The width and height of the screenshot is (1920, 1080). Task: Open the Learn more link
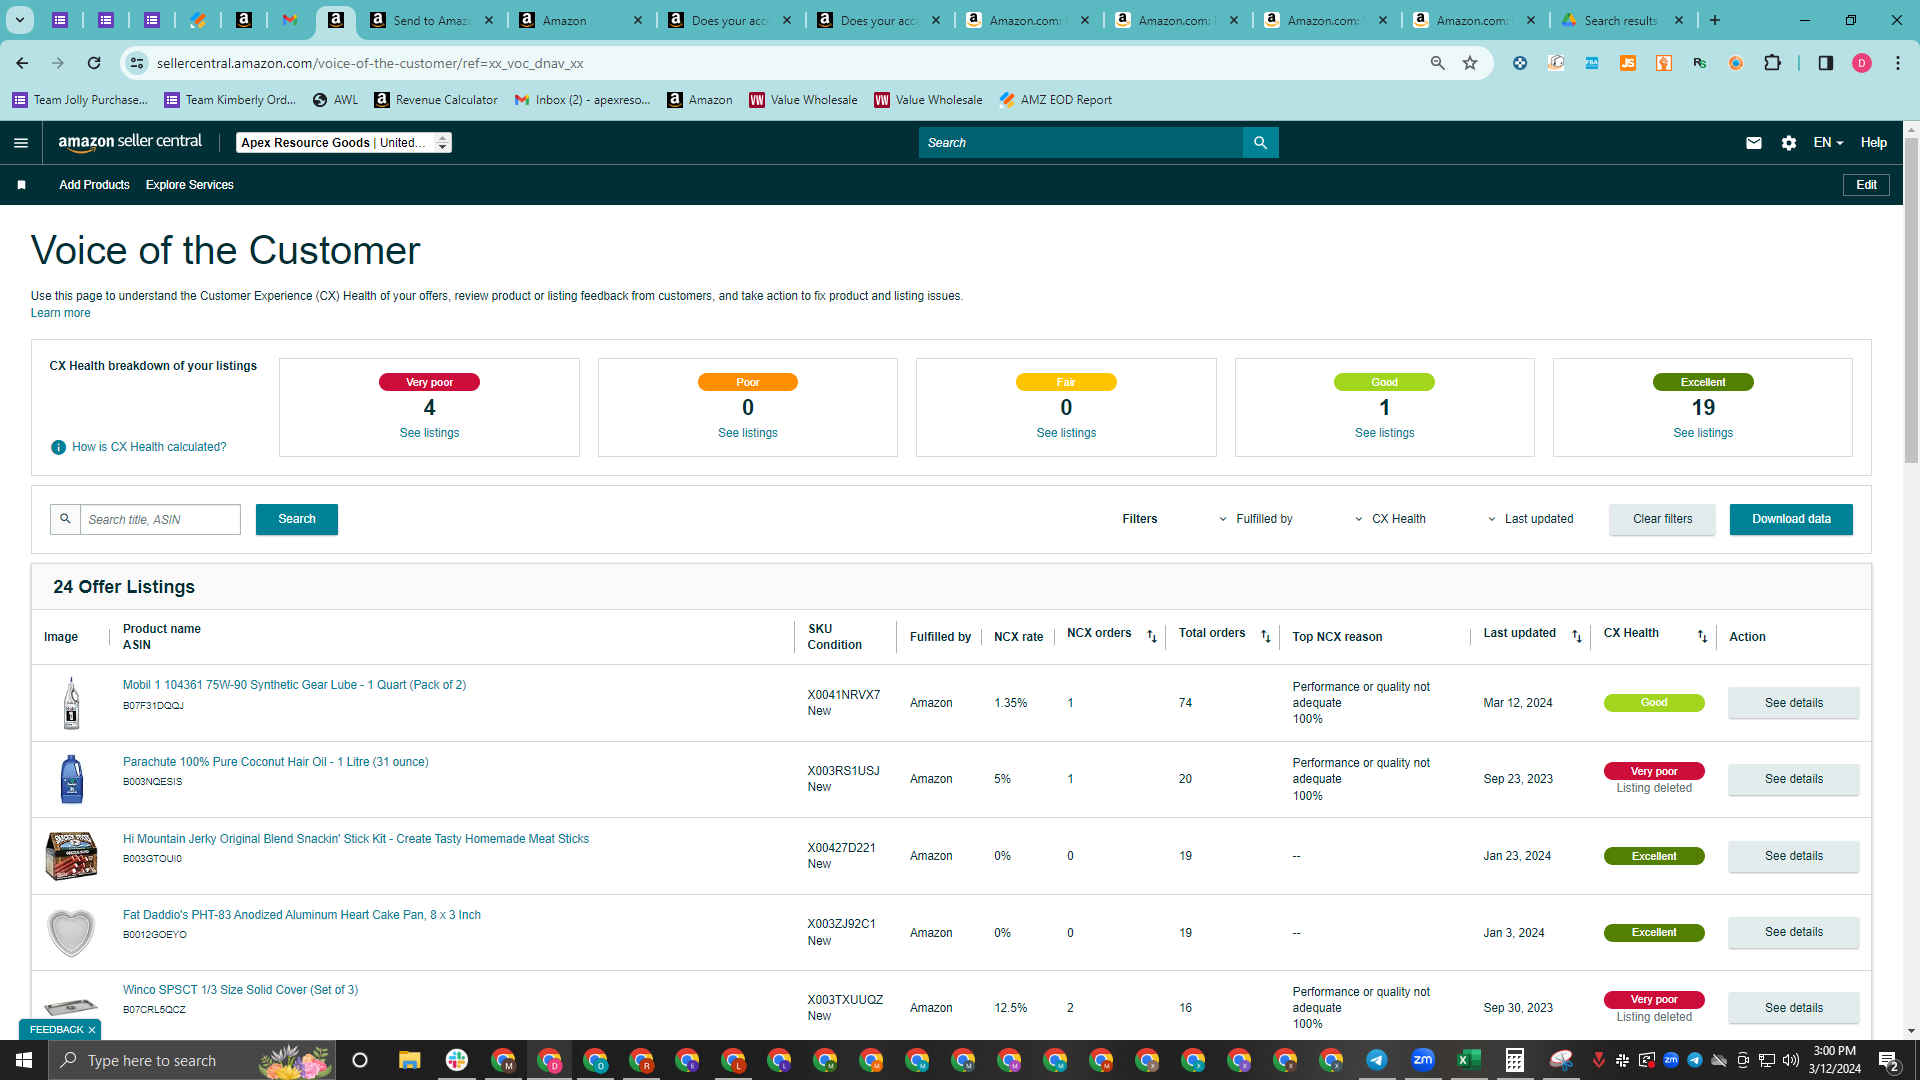point(60,313)
